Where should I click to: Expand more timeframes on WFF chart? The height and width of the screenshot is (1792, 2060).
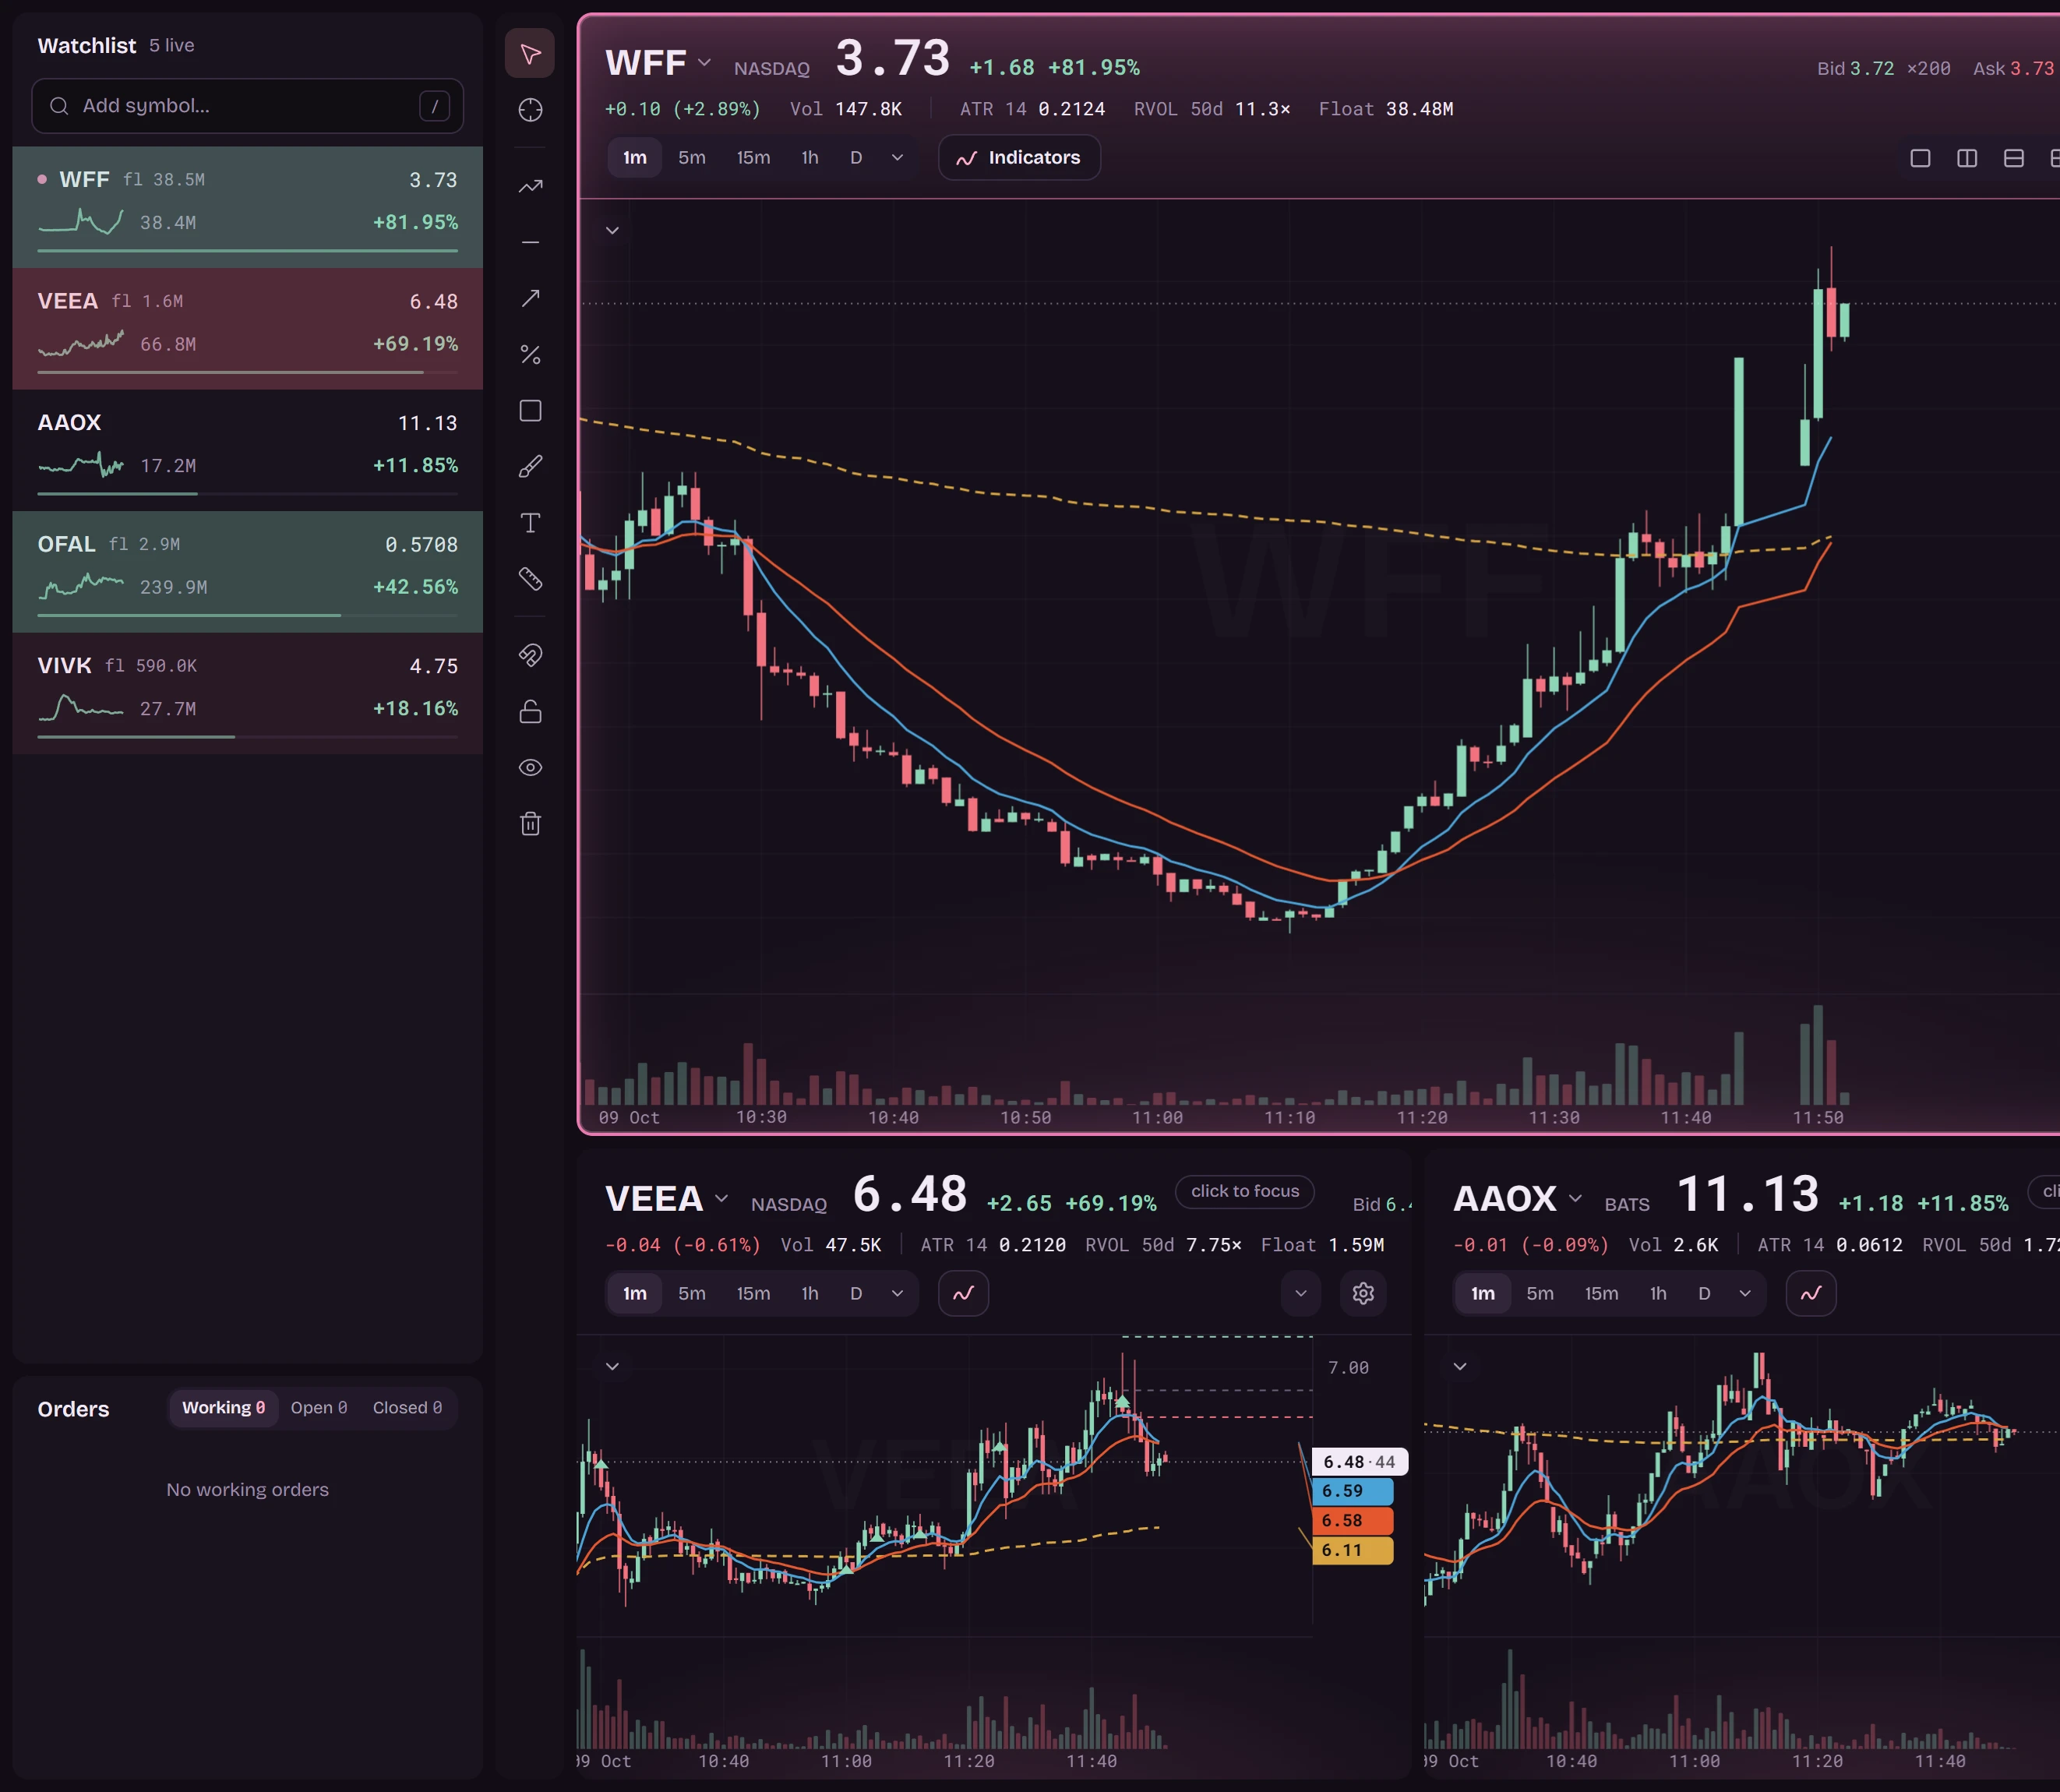click(897, 158)
